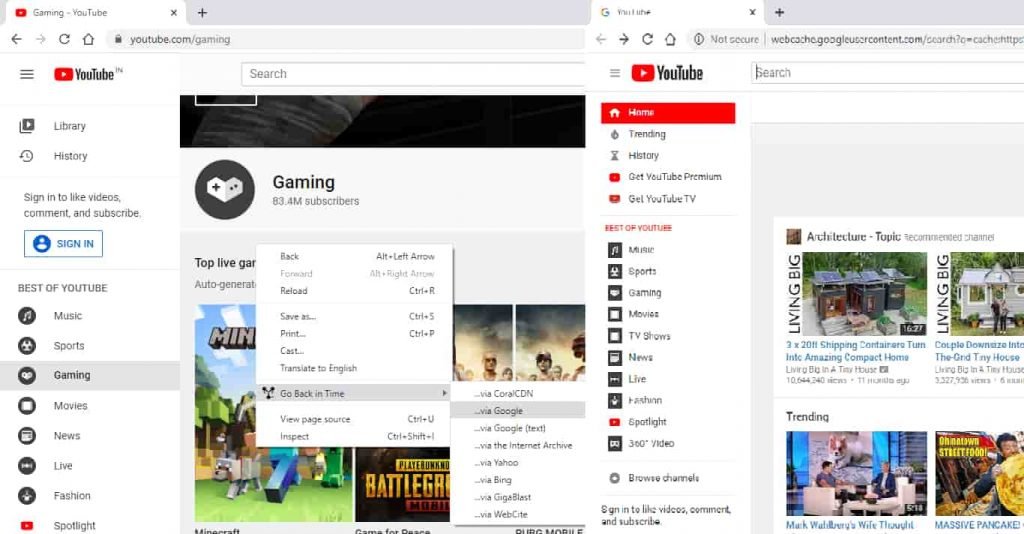Screen dimensions: 1024x534
Task: Select the Movies icon in left sidebar
Action: [x=27, y=406]
